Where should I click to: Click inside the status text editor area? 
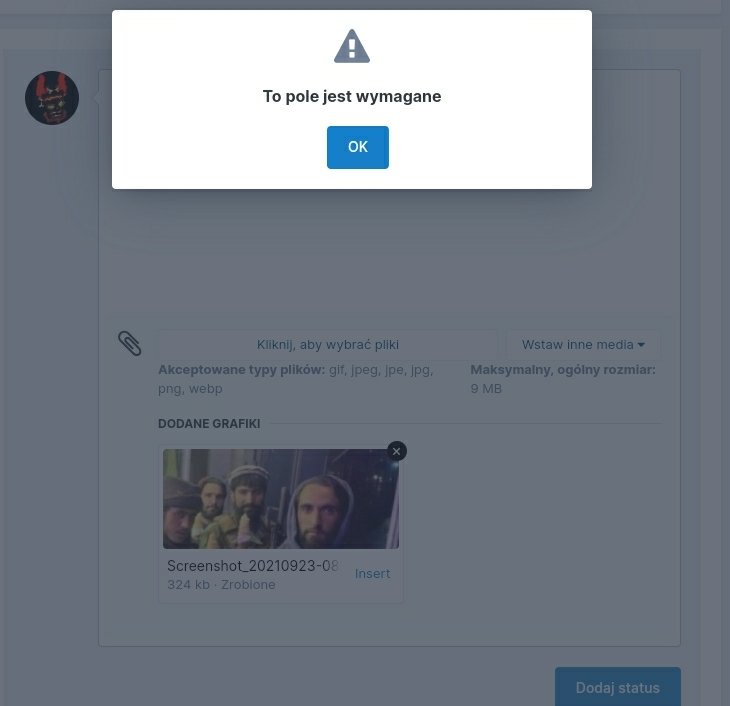pyautogui.click(x=389, y=251)
